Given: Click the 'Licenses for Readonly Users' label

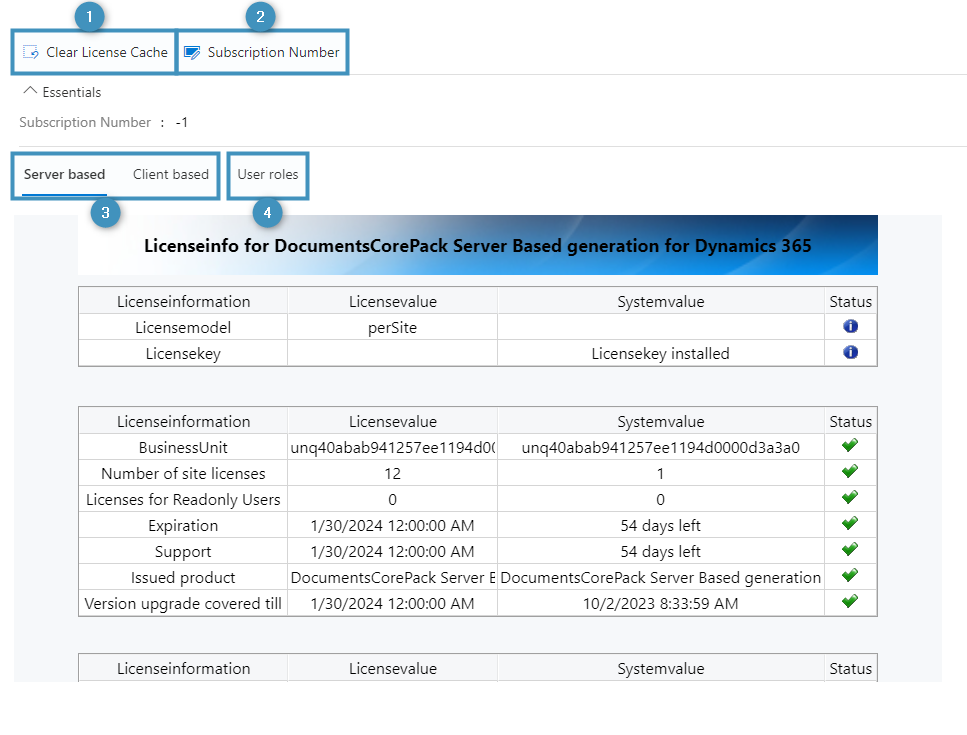Looking at the screenshot, I should (183, 499).
